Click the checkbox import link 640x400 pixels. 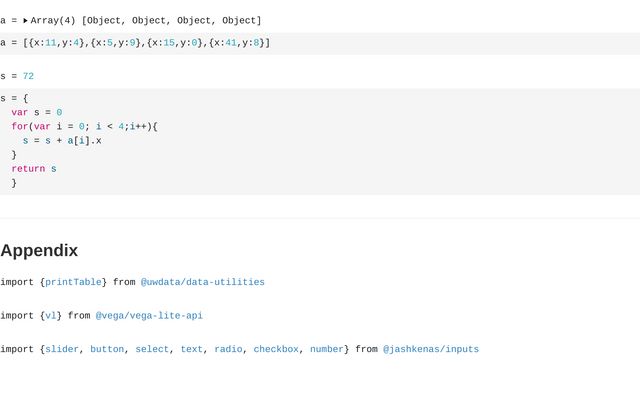[276, 349]
